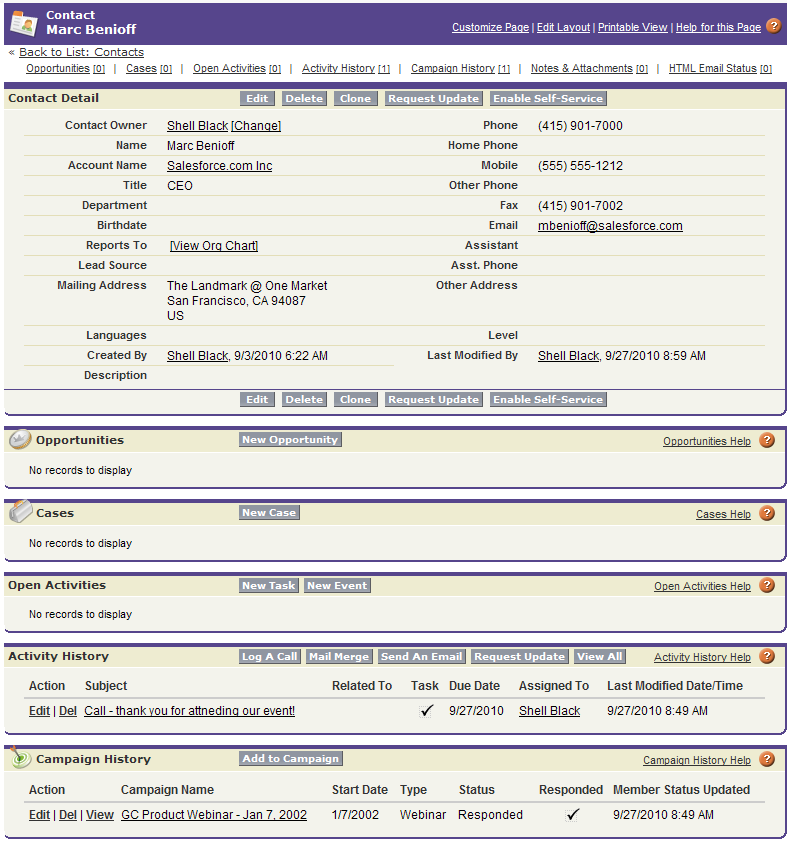This screenshot has width=787, height=844.
Task: Jump to the HTML Email Status [0] link
Action: click(720, 68)
